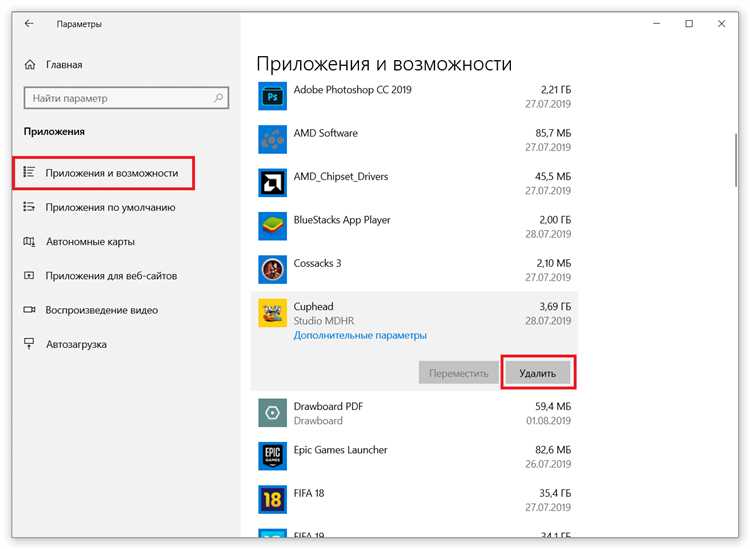Click Studio MDHR publisher text

tap(324, 321)
